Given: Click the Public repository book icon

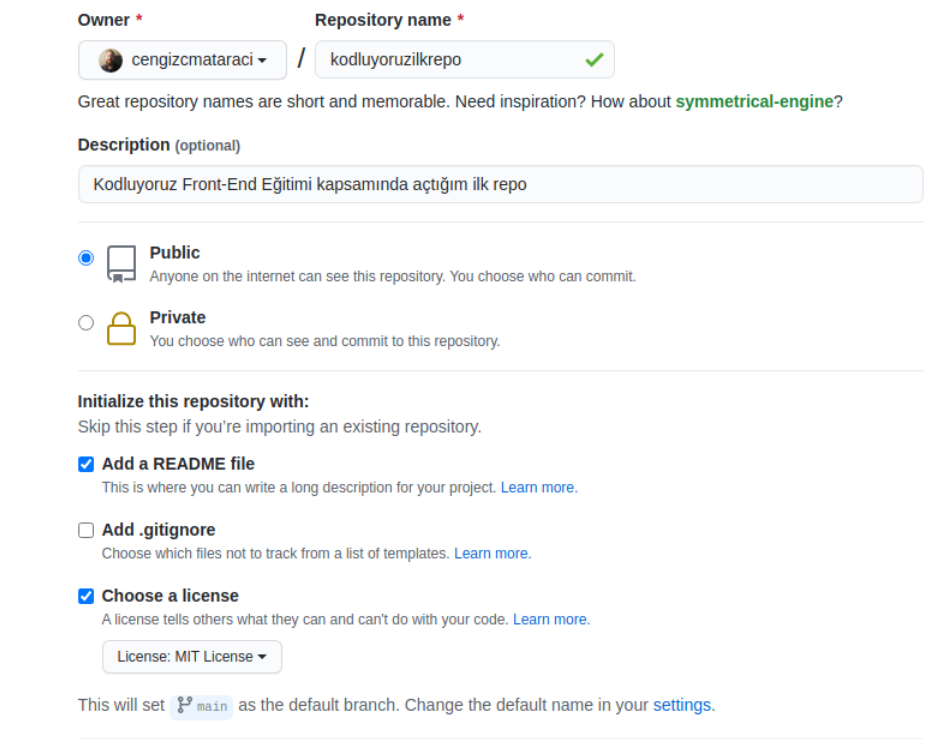Looking at the screenshot, I should (120, 262).
